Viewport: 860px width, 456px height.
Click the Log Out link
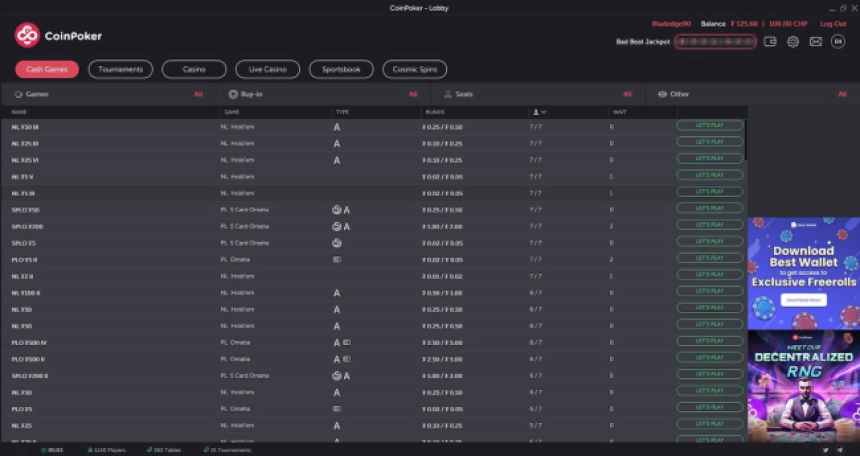pos(832,23)
